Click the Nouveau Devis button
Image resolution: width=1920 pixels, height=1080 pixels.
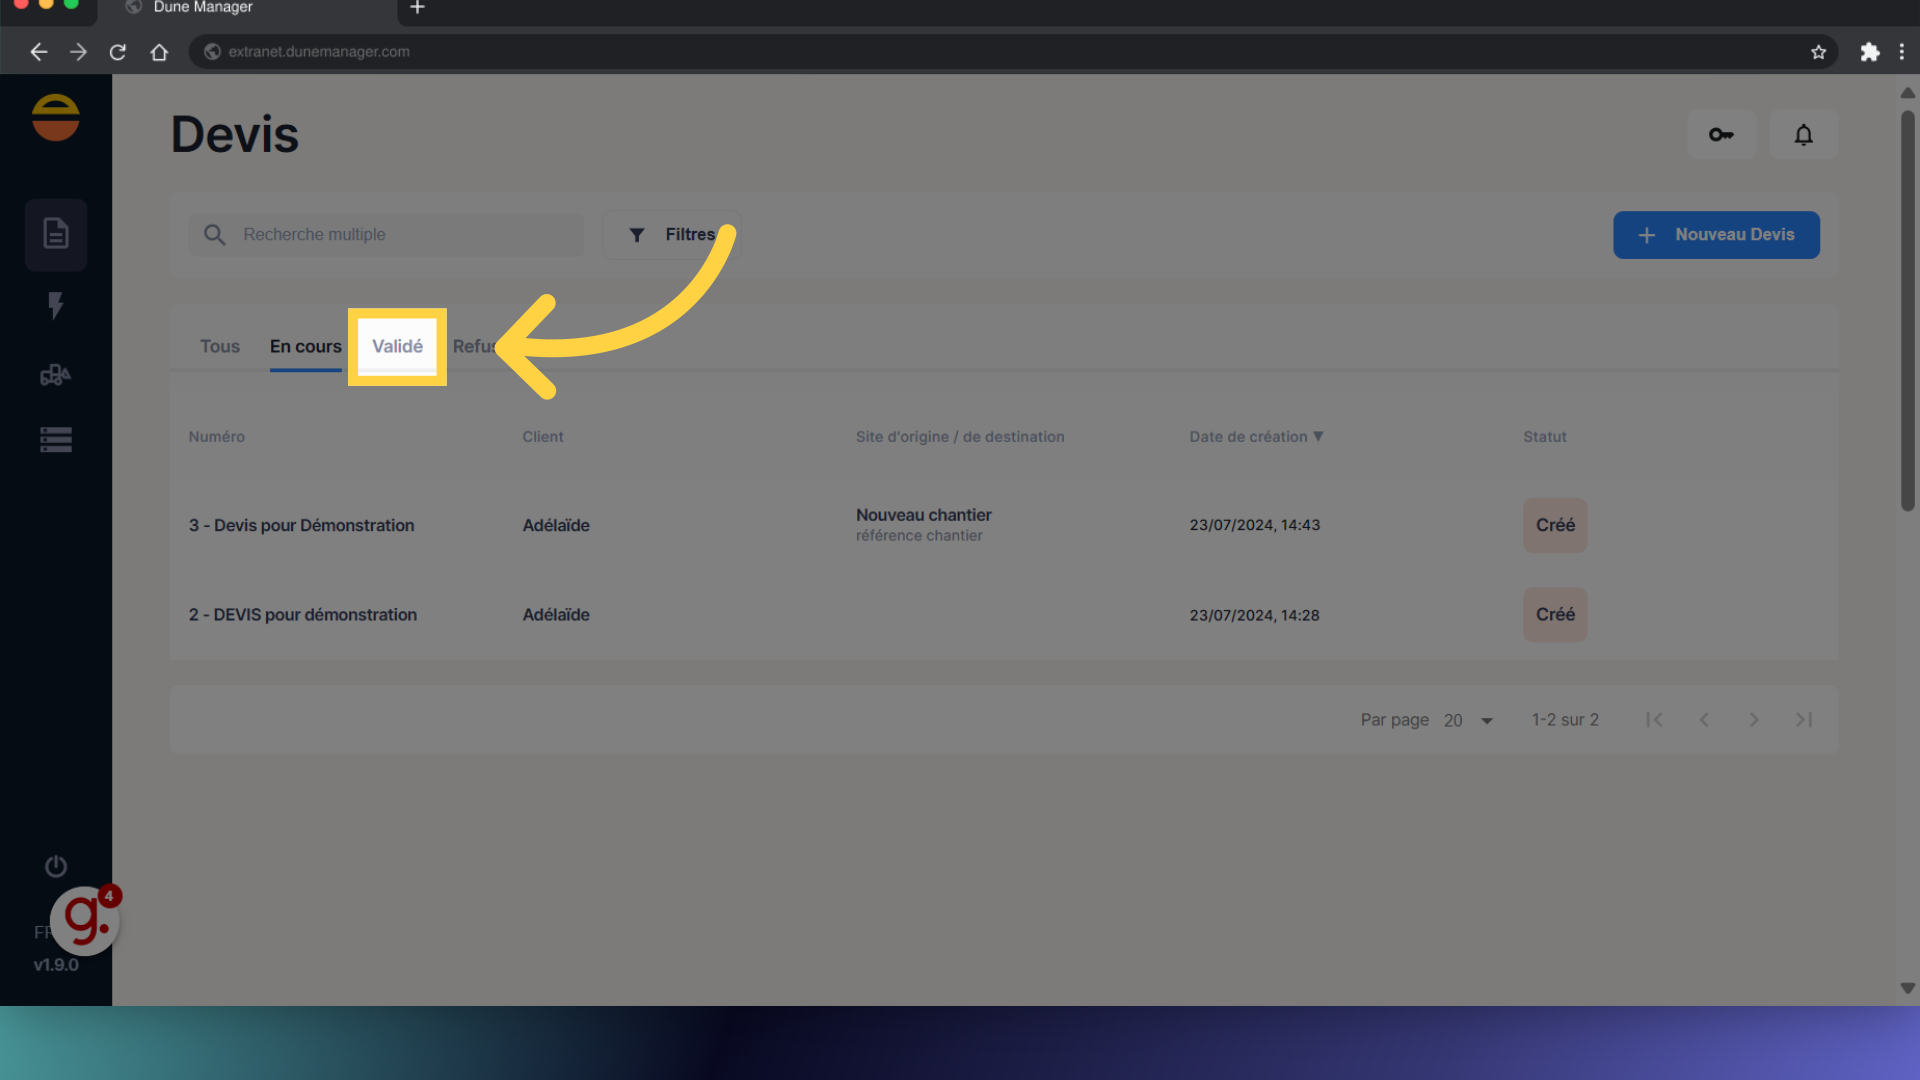1716,235
